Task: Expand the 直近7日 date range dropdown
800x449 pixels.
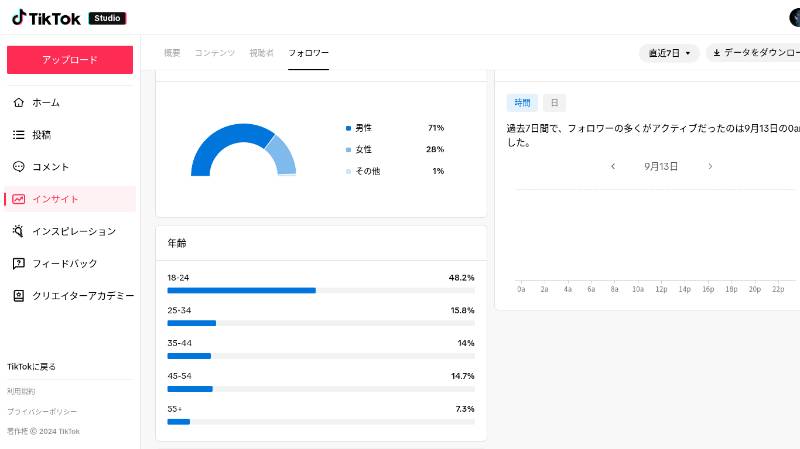Action: 669,53
